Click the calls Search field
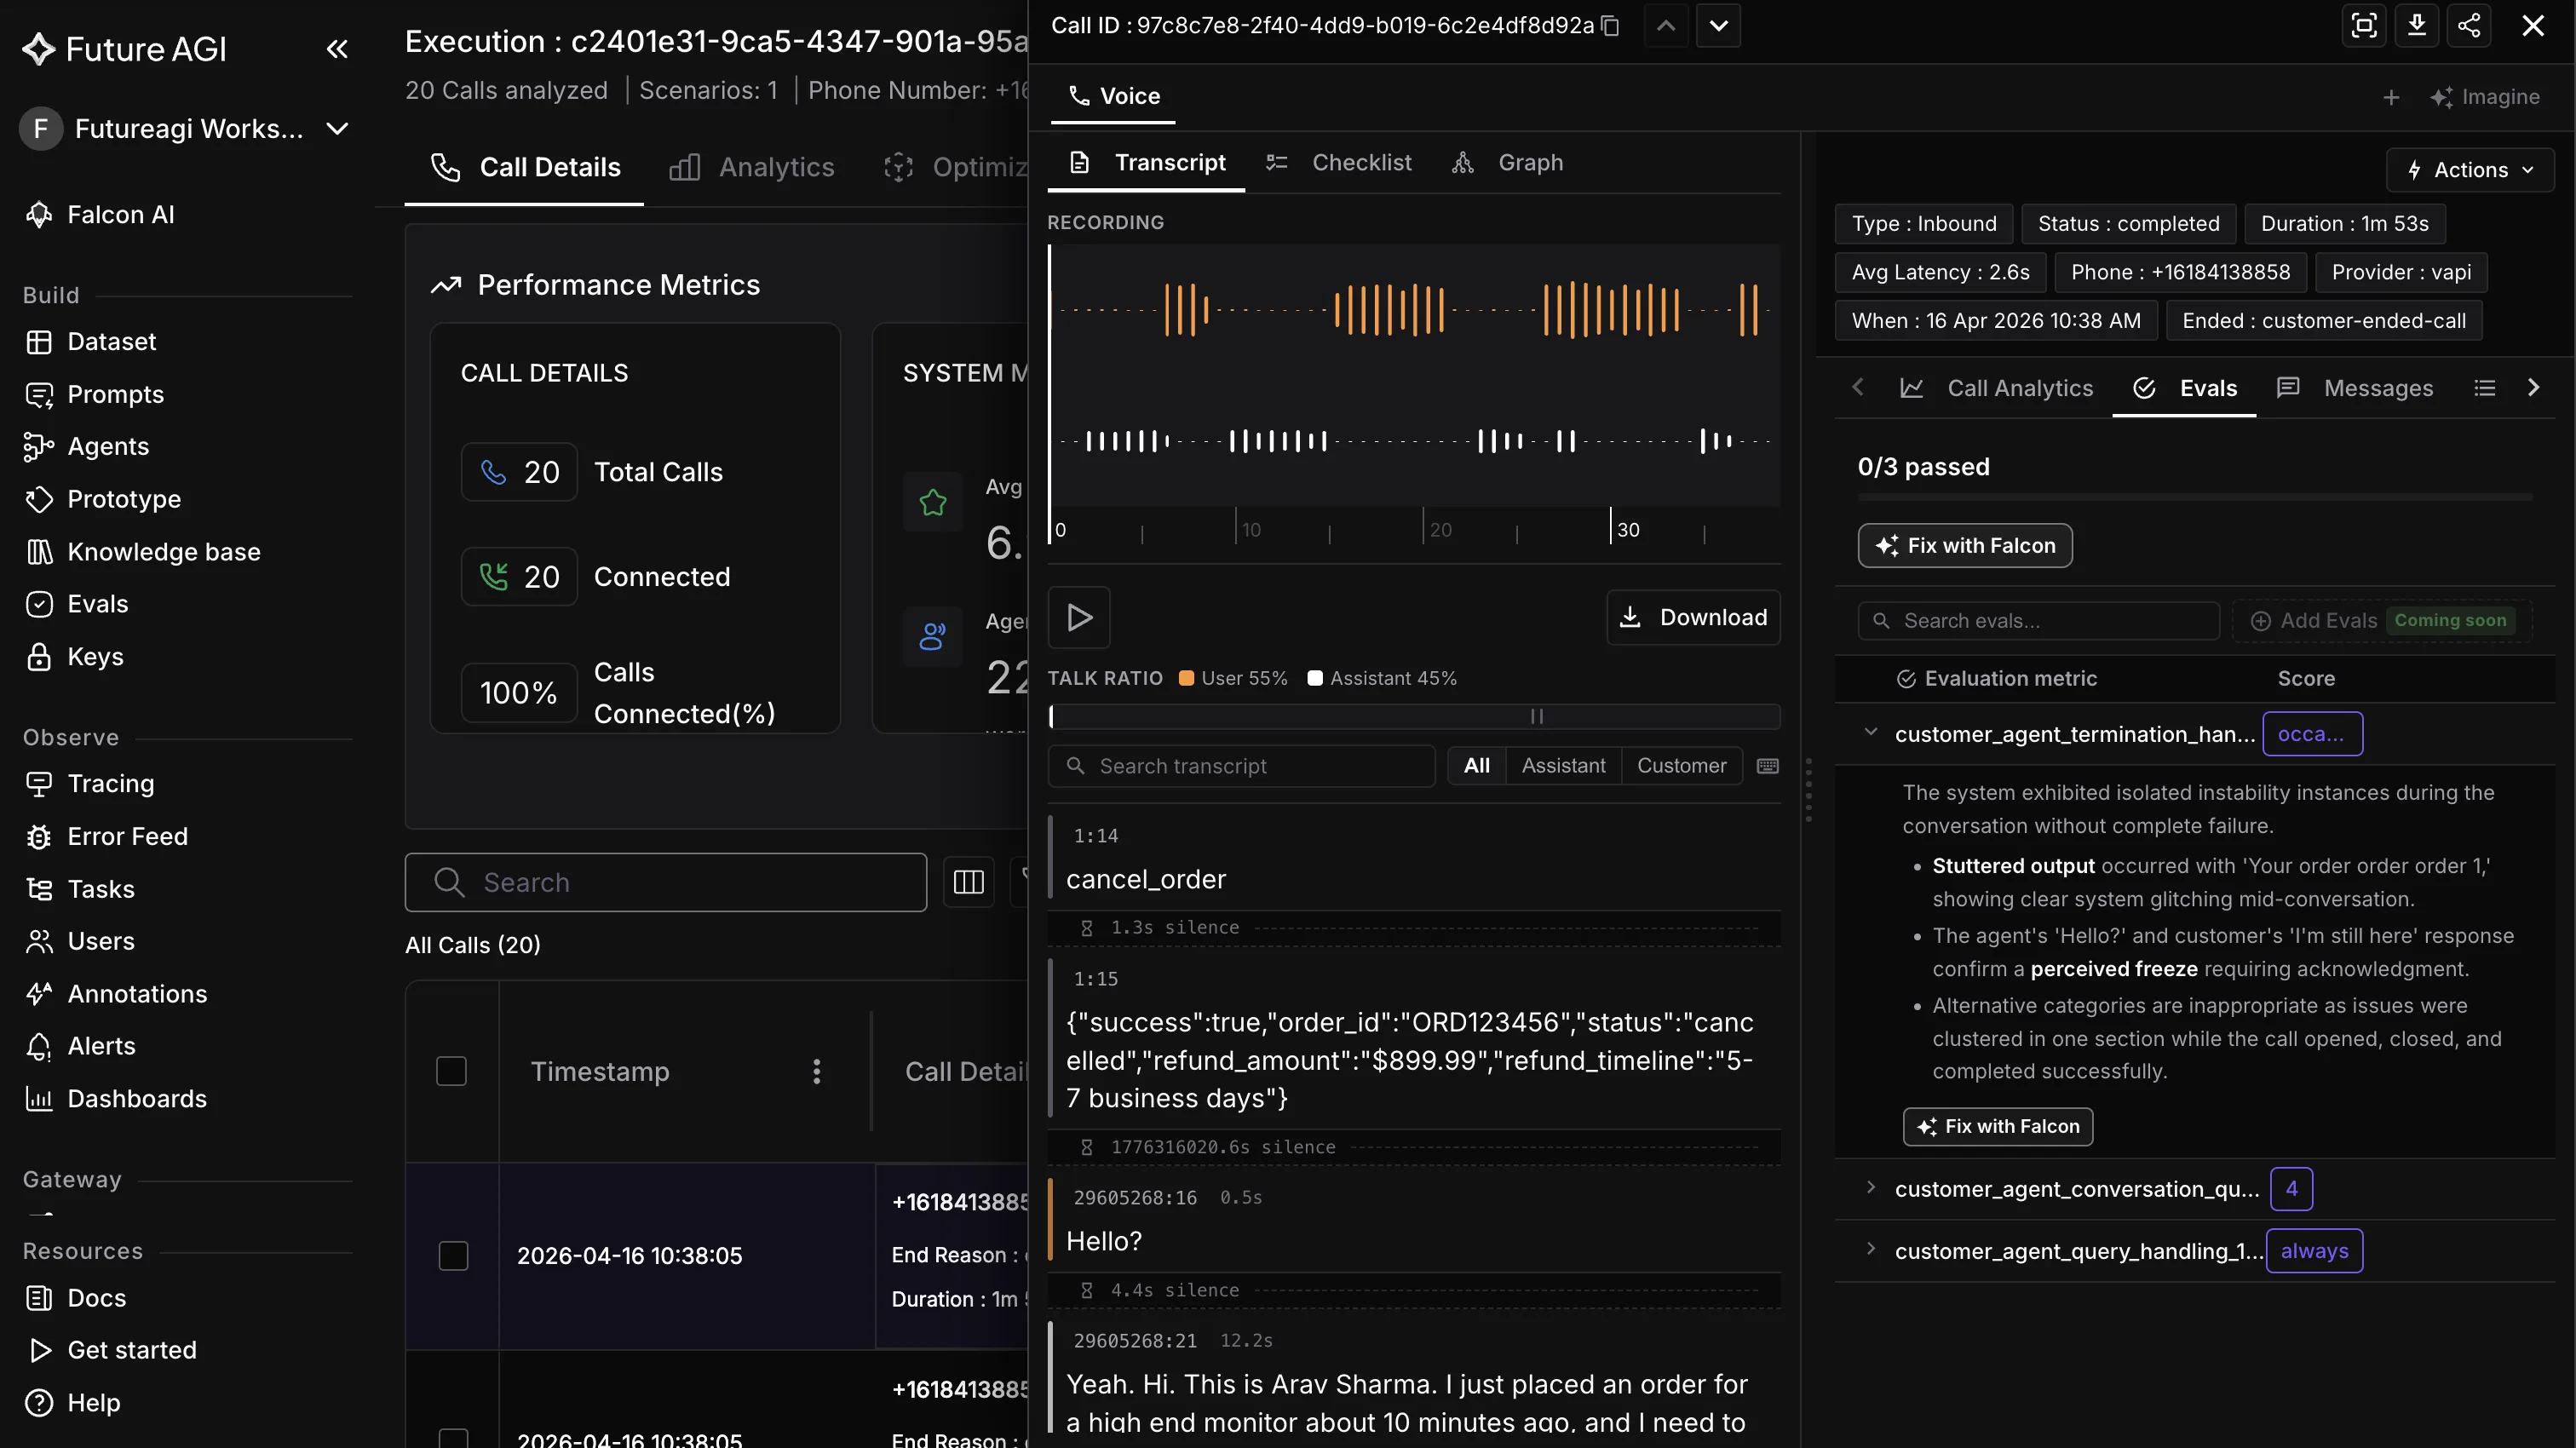Viewport: 2576px width, 1448px height. 666,882
